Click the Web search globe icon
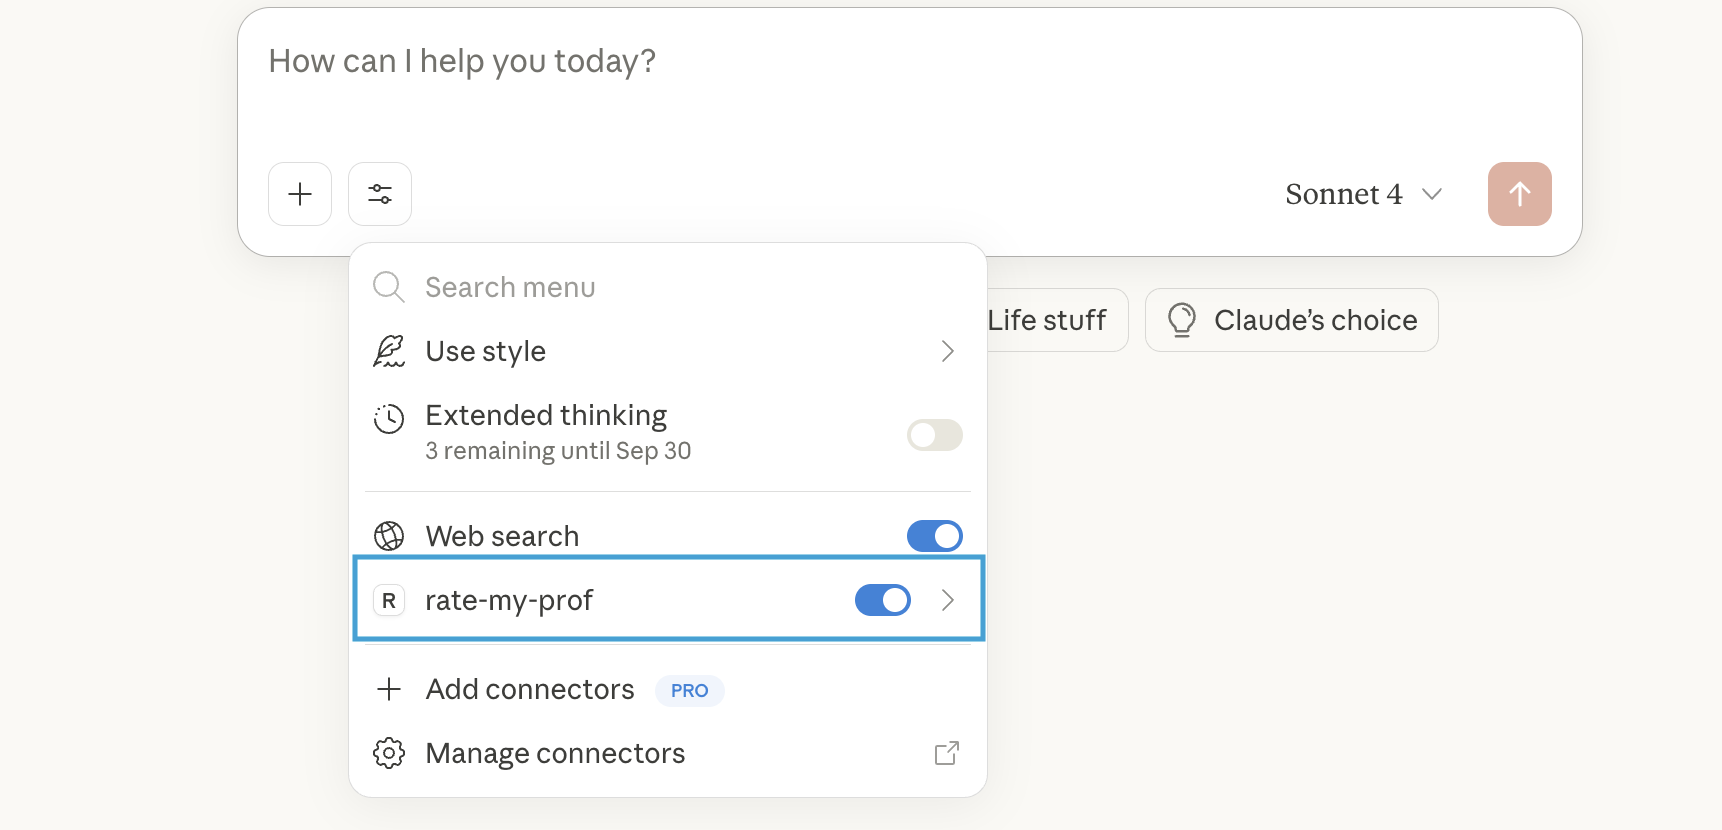Viewport: 1722px width, 830px height. (389, 536)
